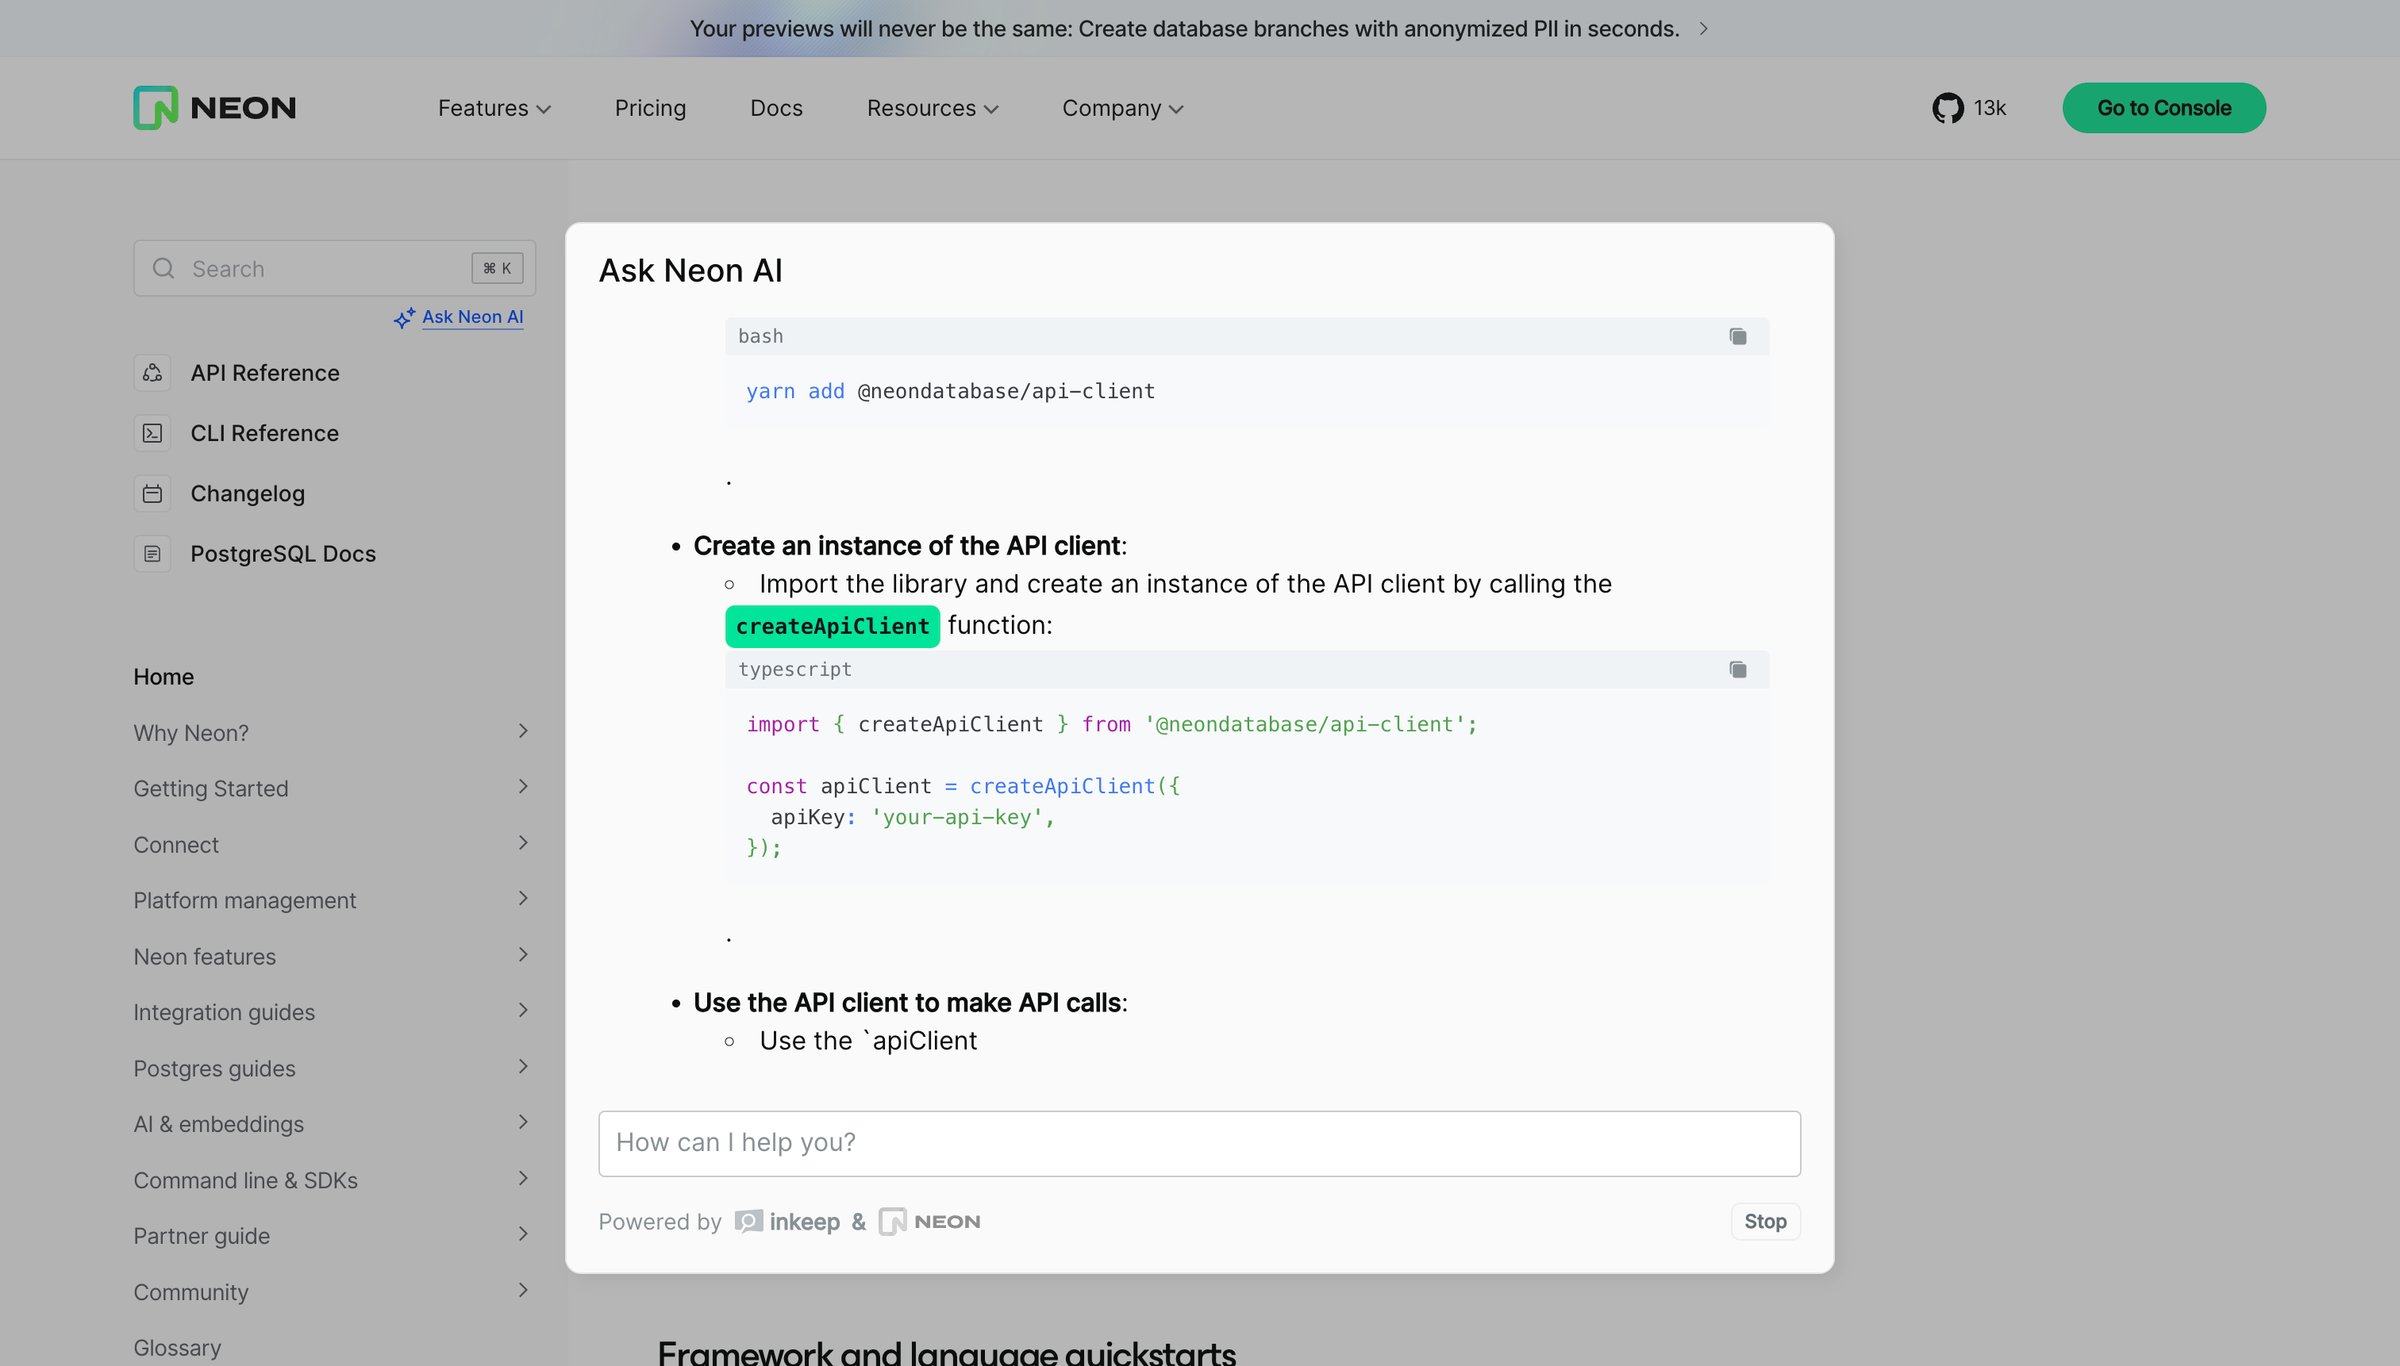Click the PostgreSQL Docs document icon

pos(152,554)
